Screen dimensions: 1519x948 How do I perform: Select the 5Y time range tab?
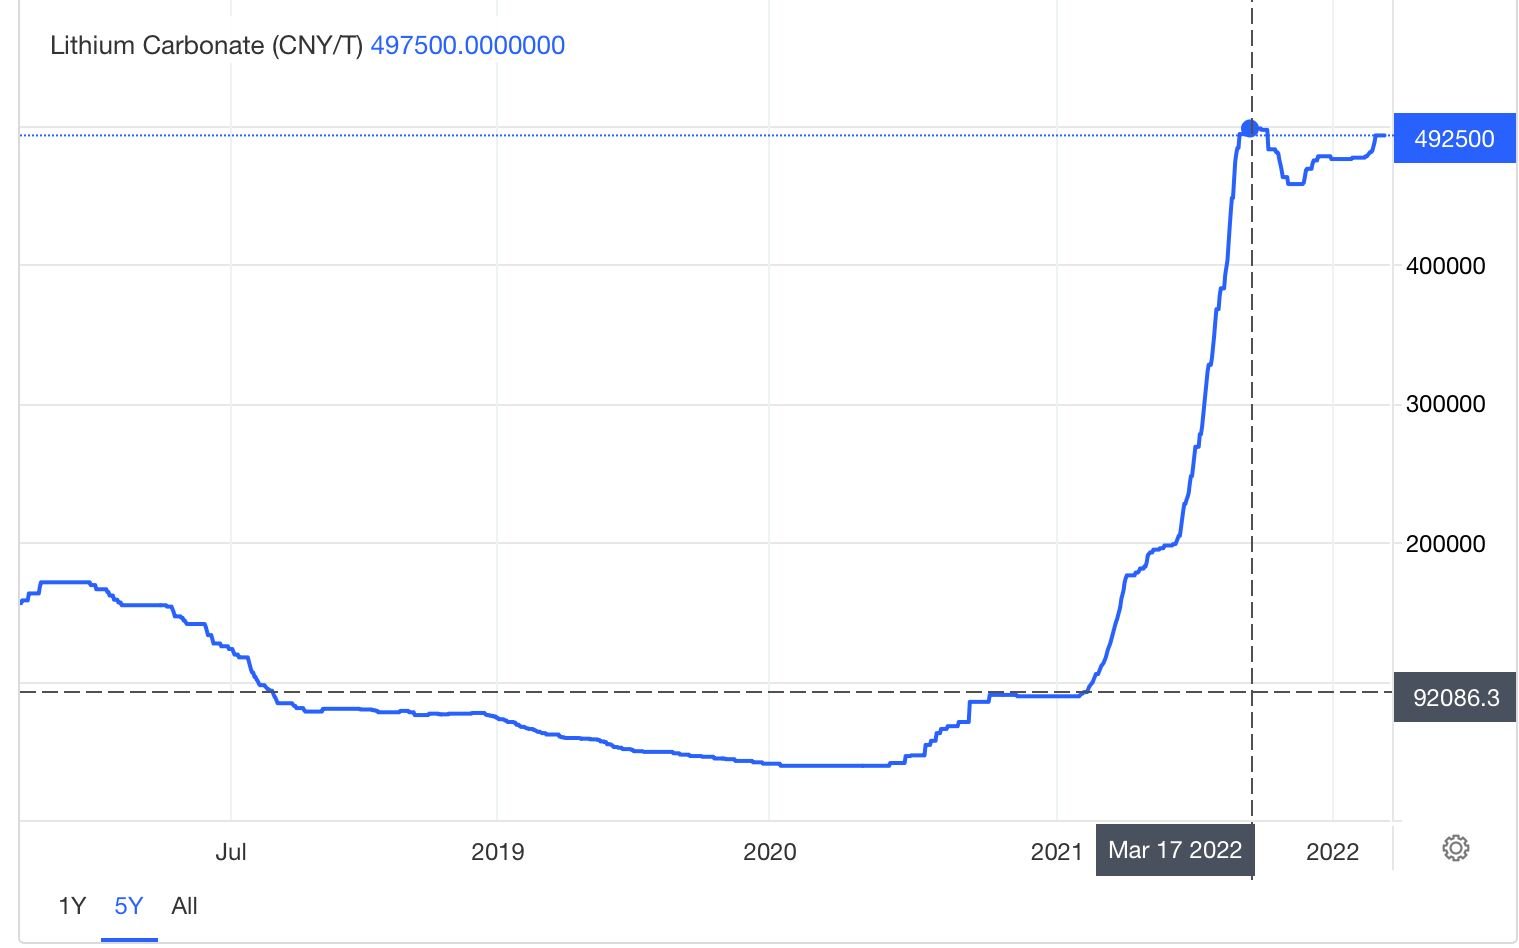129,906
